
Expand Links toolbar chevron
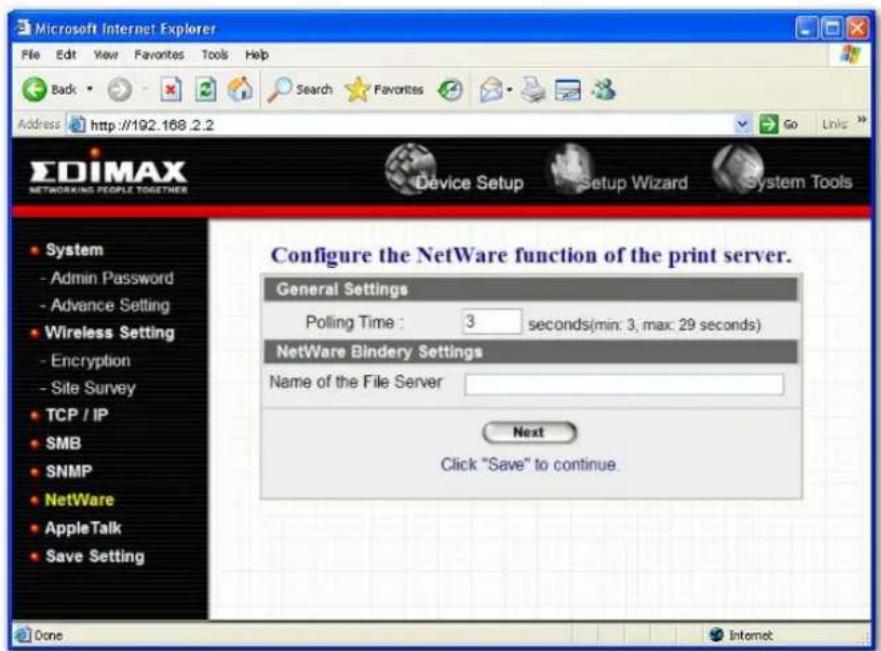[861, 120]
